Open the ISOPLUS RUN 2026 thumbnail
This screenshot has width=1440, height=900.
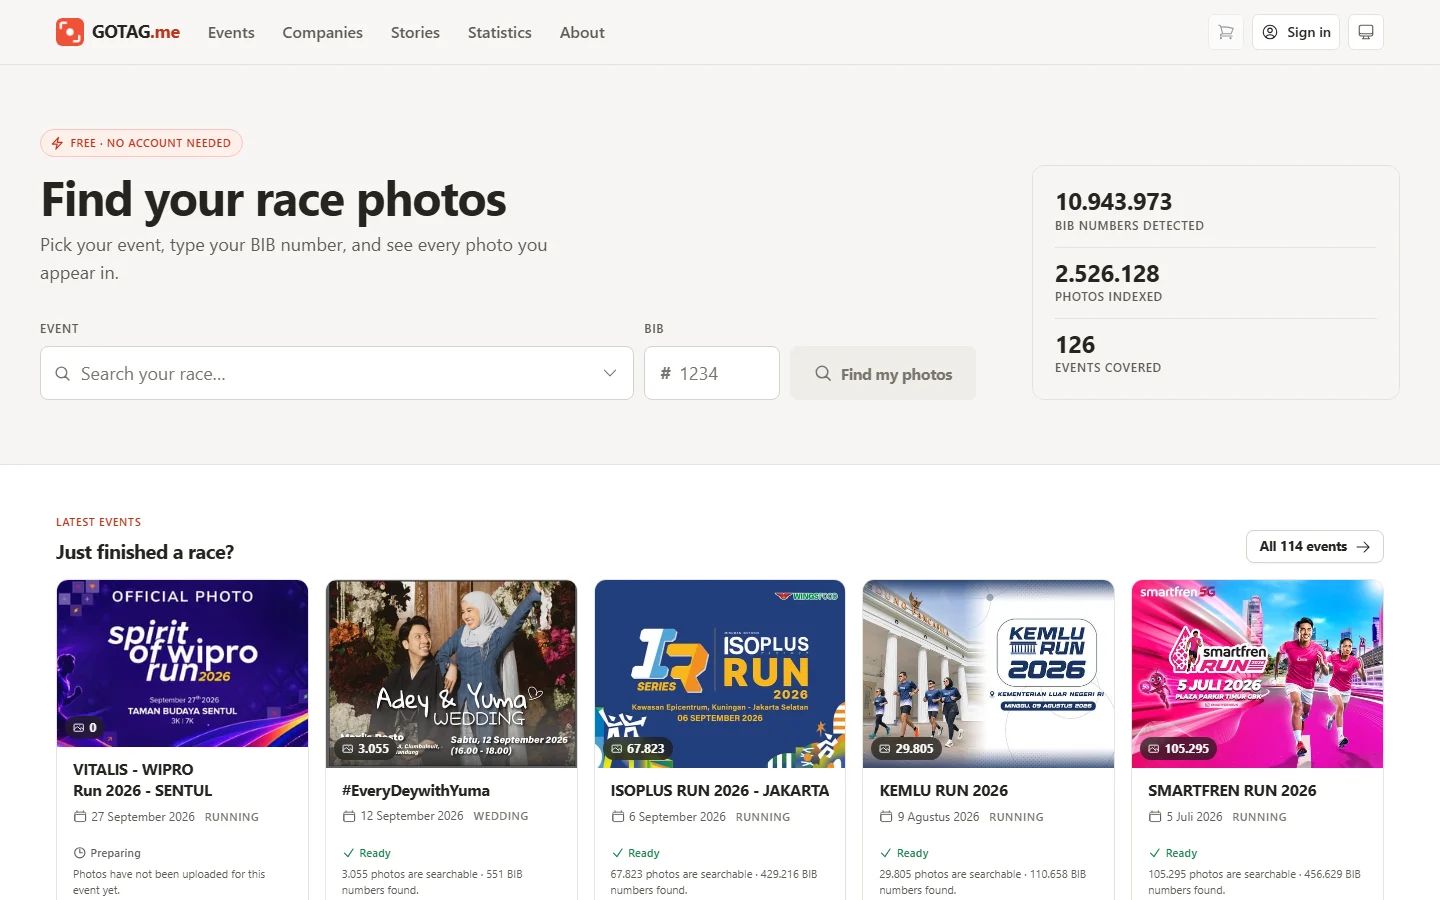click(720, 674)
